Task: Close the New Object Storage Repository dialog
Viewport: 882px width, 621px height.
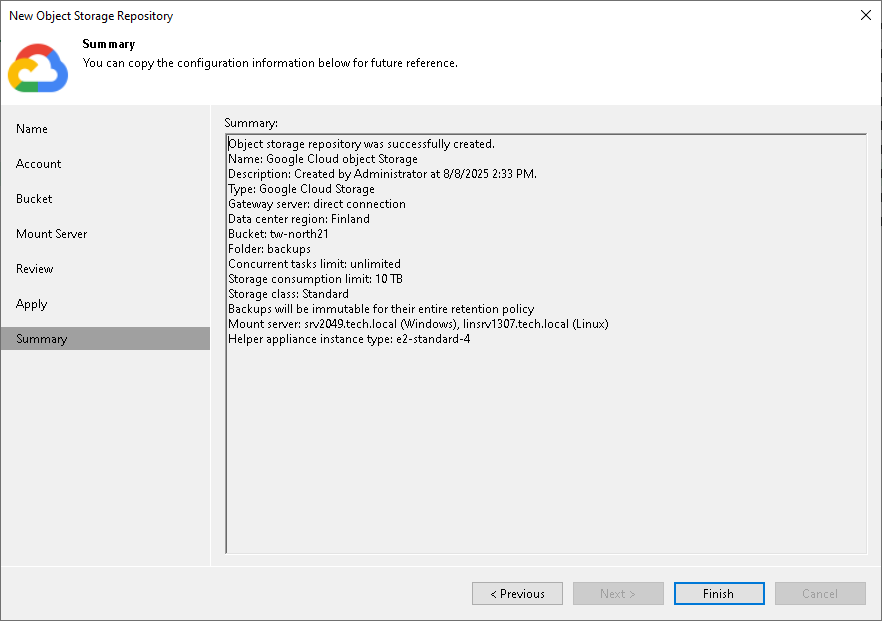Action: [866, 15]
